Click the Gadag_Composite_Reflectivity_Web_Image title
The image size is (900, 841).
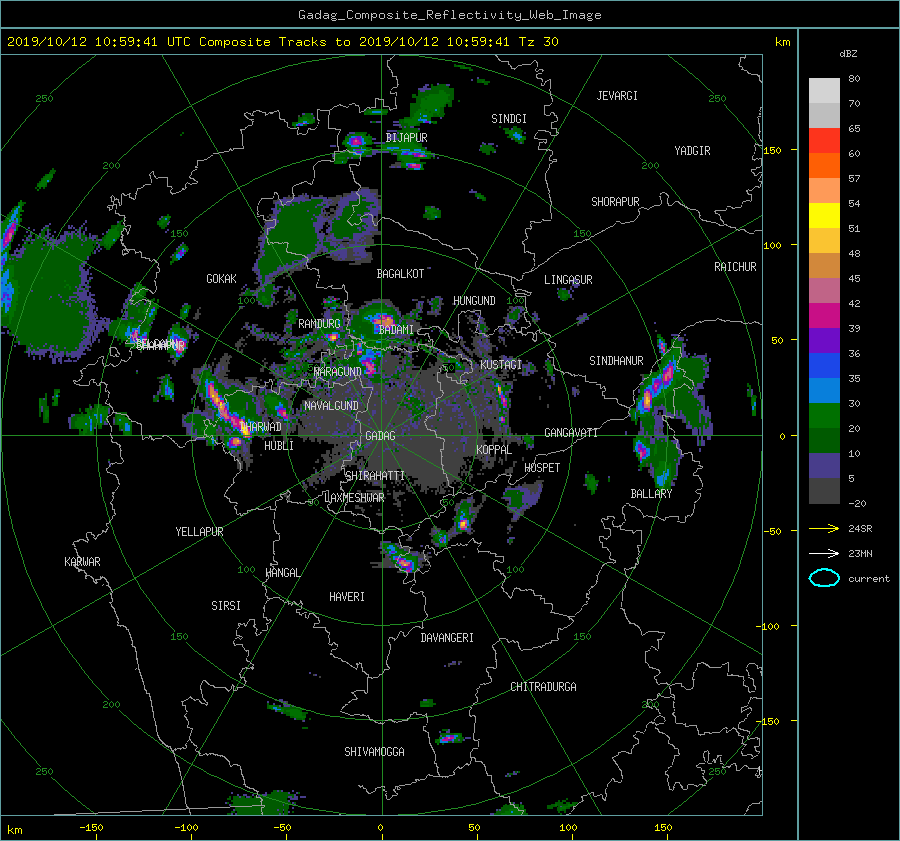449,15
